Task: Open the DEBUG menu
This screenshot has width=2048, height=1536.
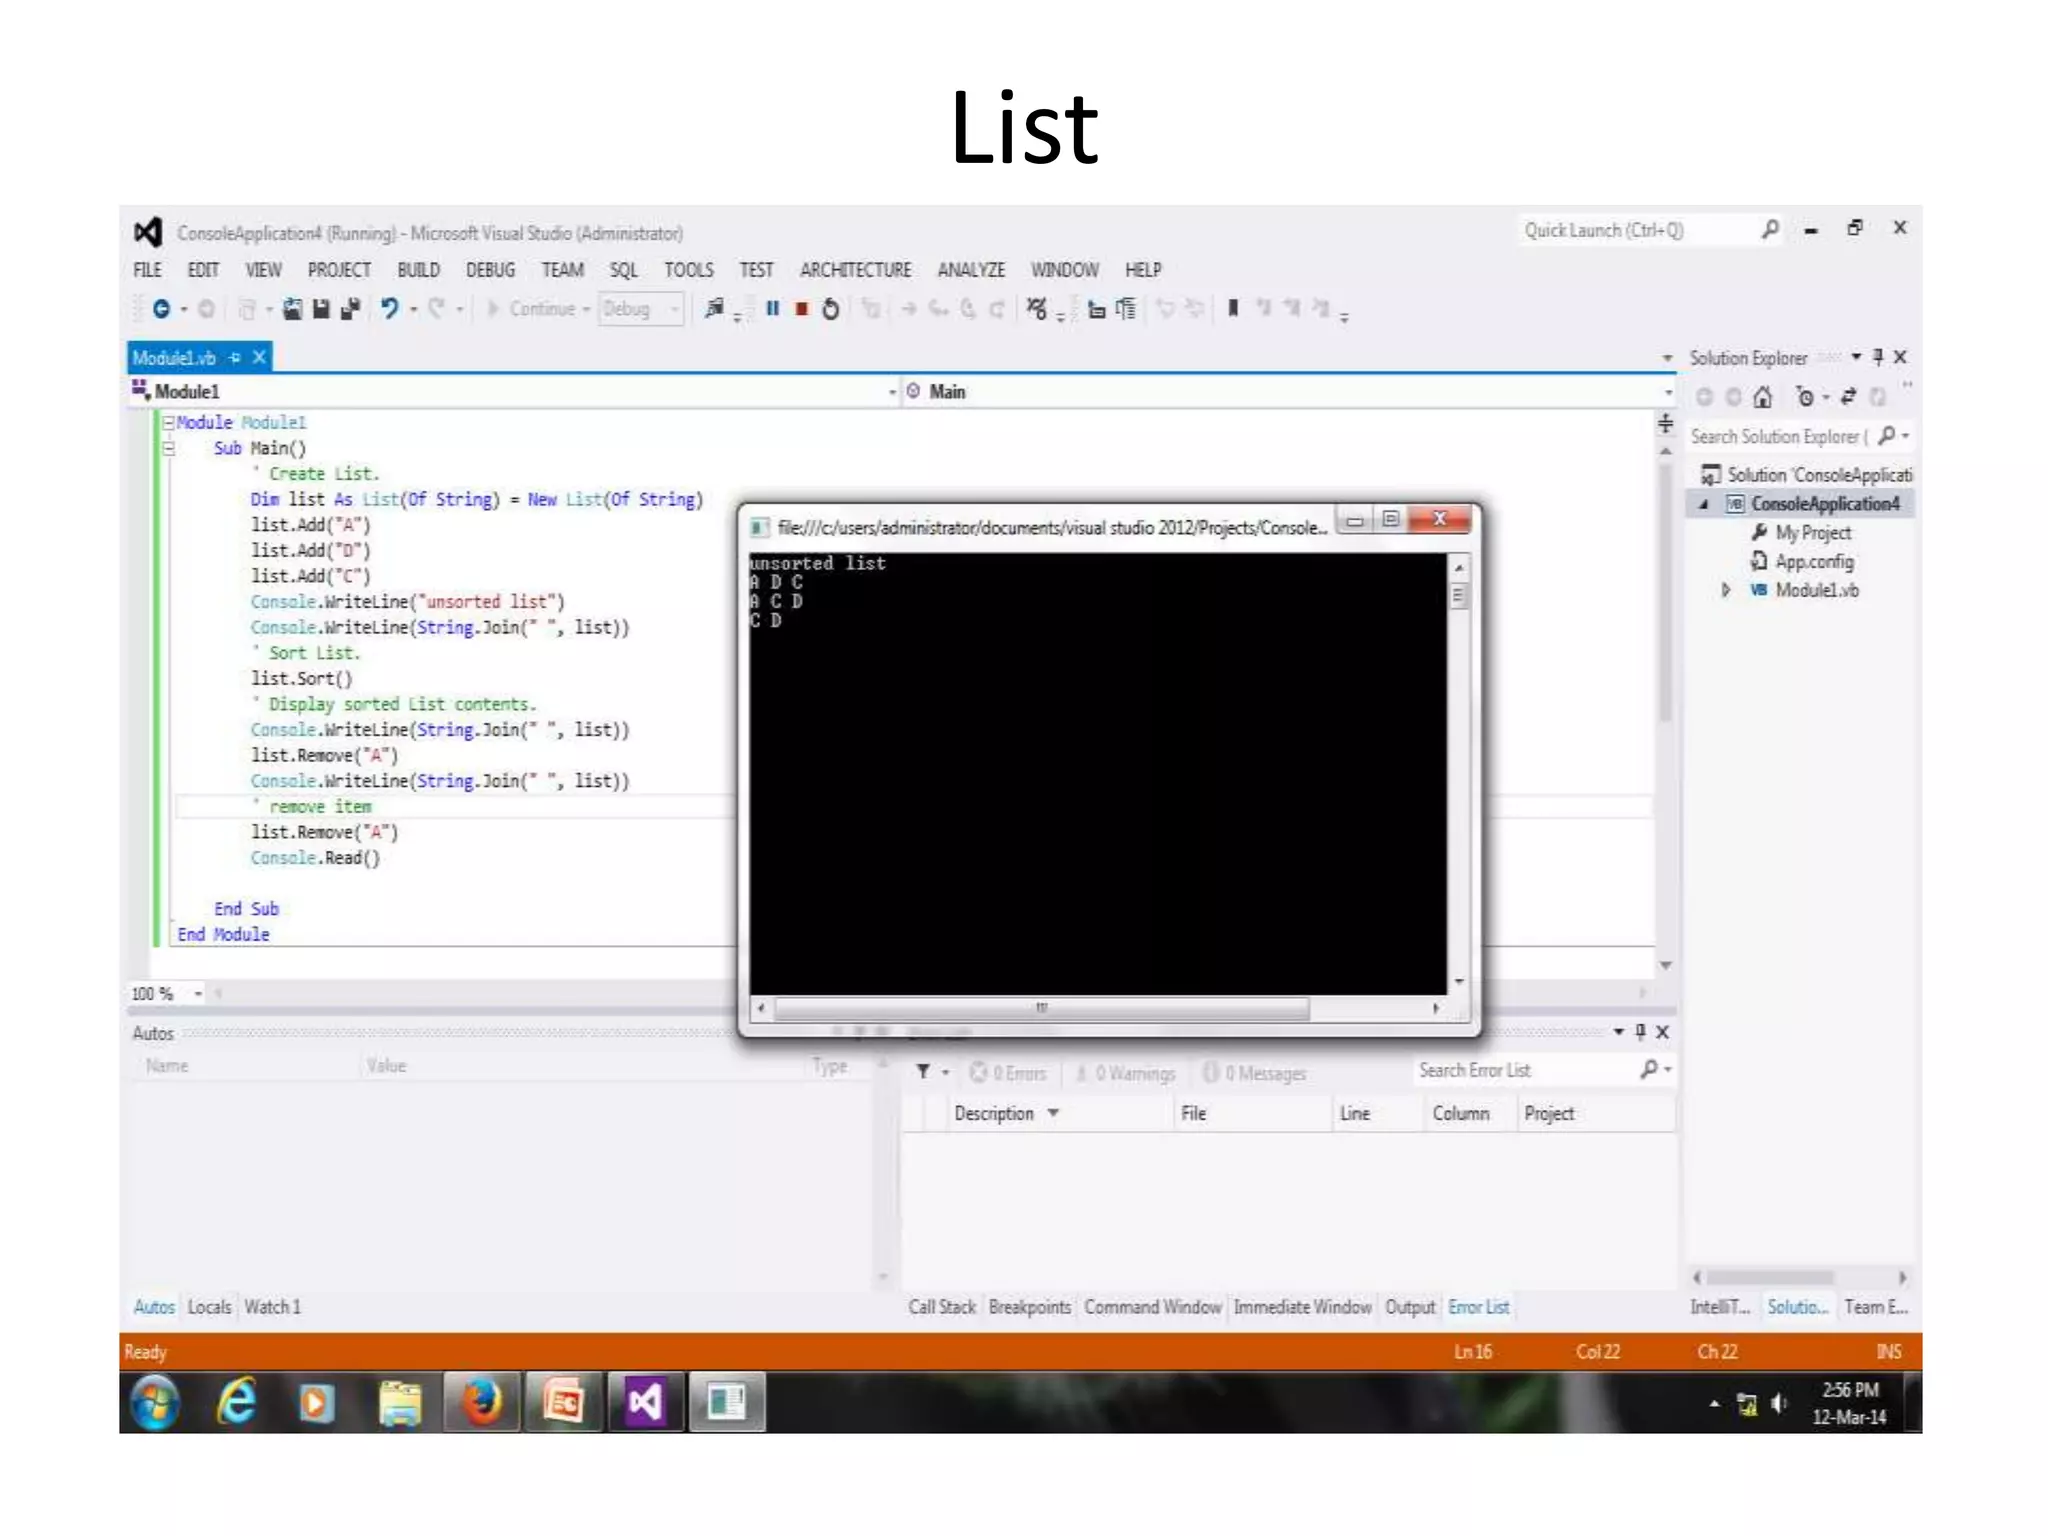Action: 490,269
